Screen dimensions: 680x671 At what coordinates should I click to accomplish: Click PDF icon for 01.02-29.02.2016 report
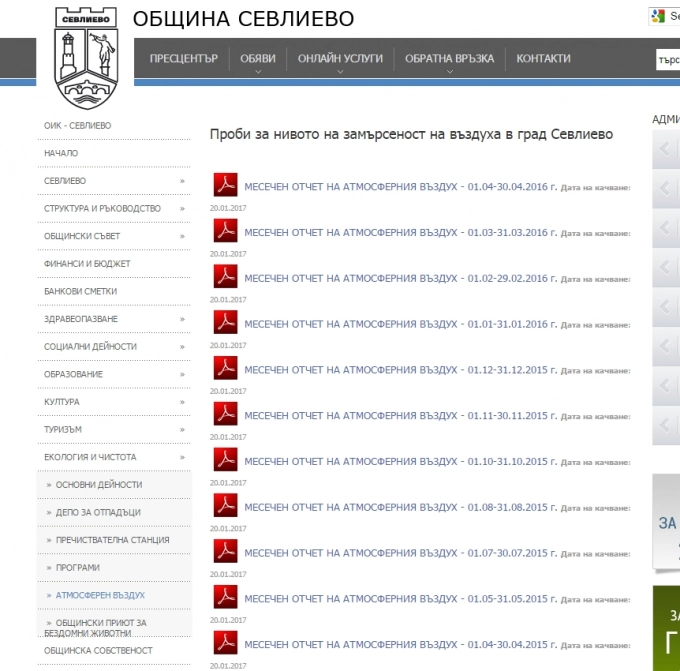pyautogui.click(x=225, y=277)
